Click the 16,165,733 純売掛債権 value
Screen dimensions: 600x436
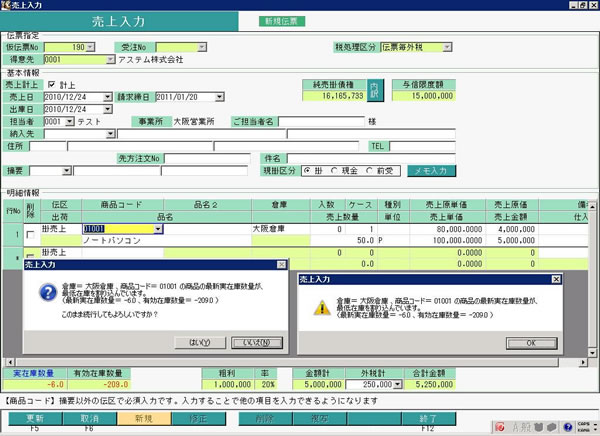coord(334,96)
